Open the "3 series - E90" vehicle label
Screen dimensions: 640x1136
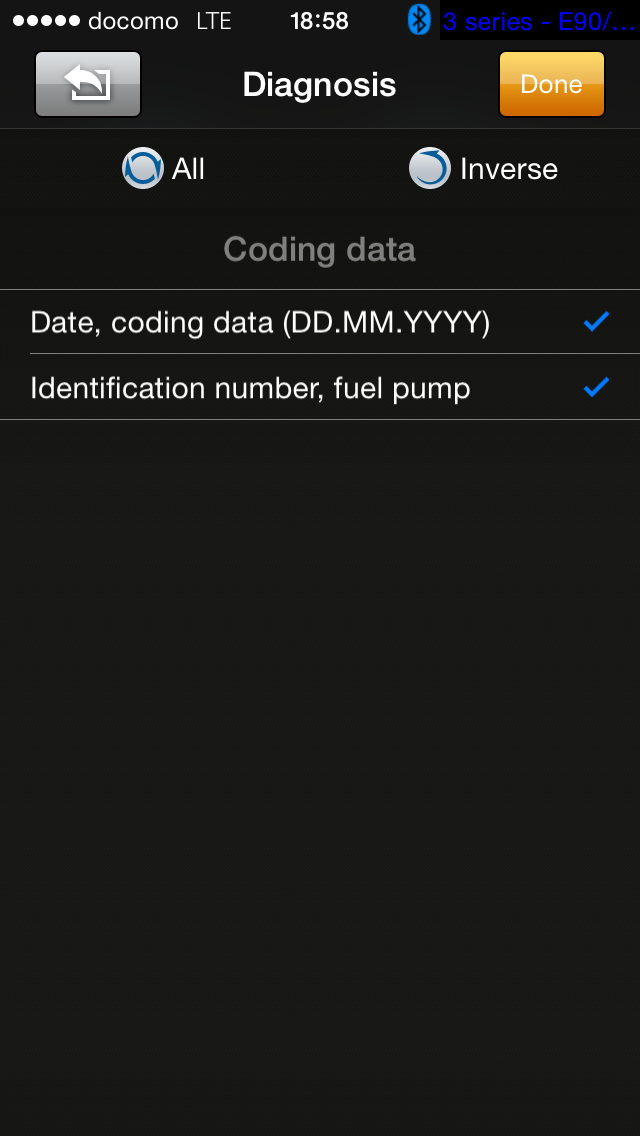(x=538, y=21)
